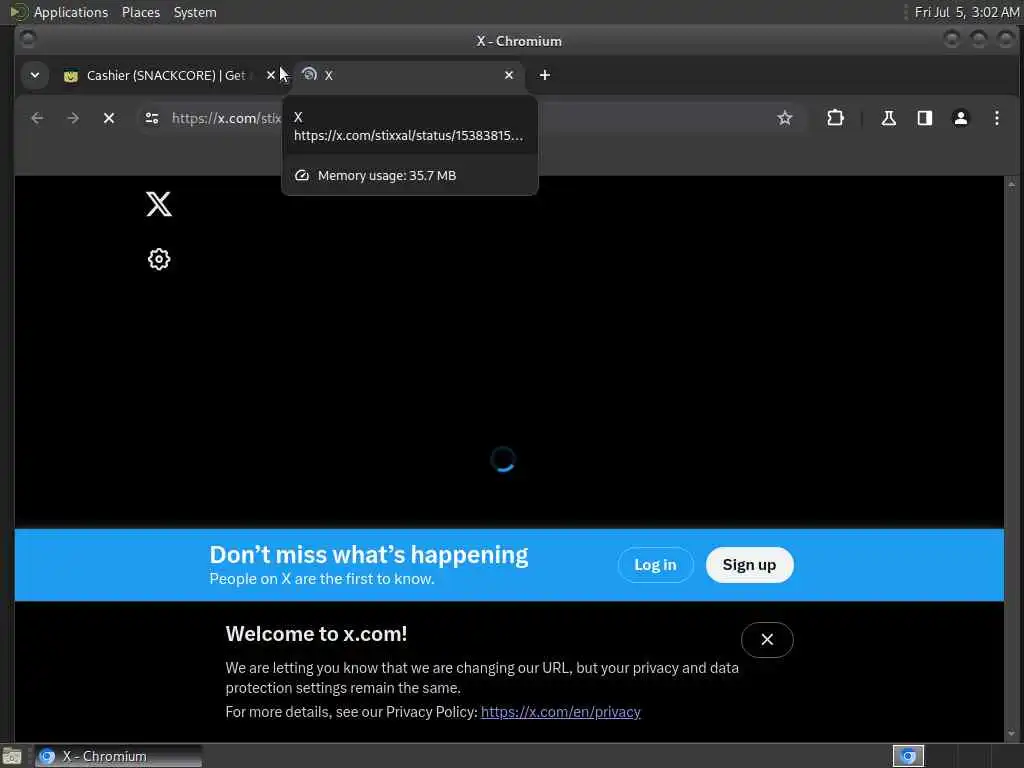Click the Log in button

click(655, 565)
